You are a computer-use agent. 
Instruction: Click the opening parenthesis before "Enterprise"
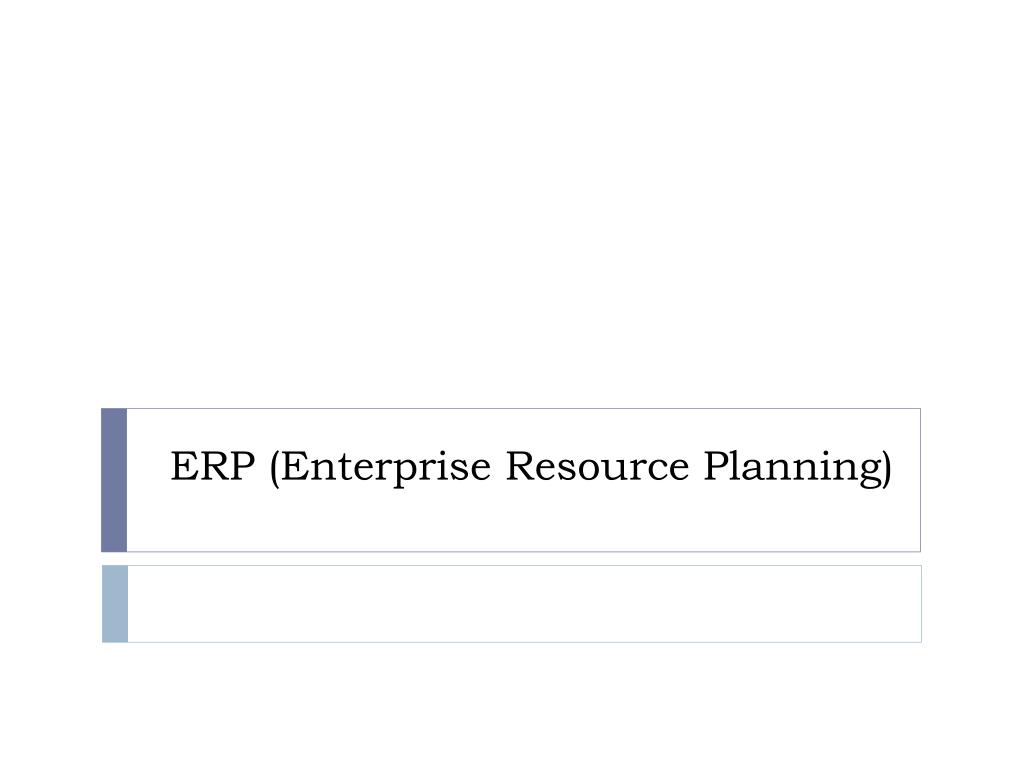click(x=275, y=468)
